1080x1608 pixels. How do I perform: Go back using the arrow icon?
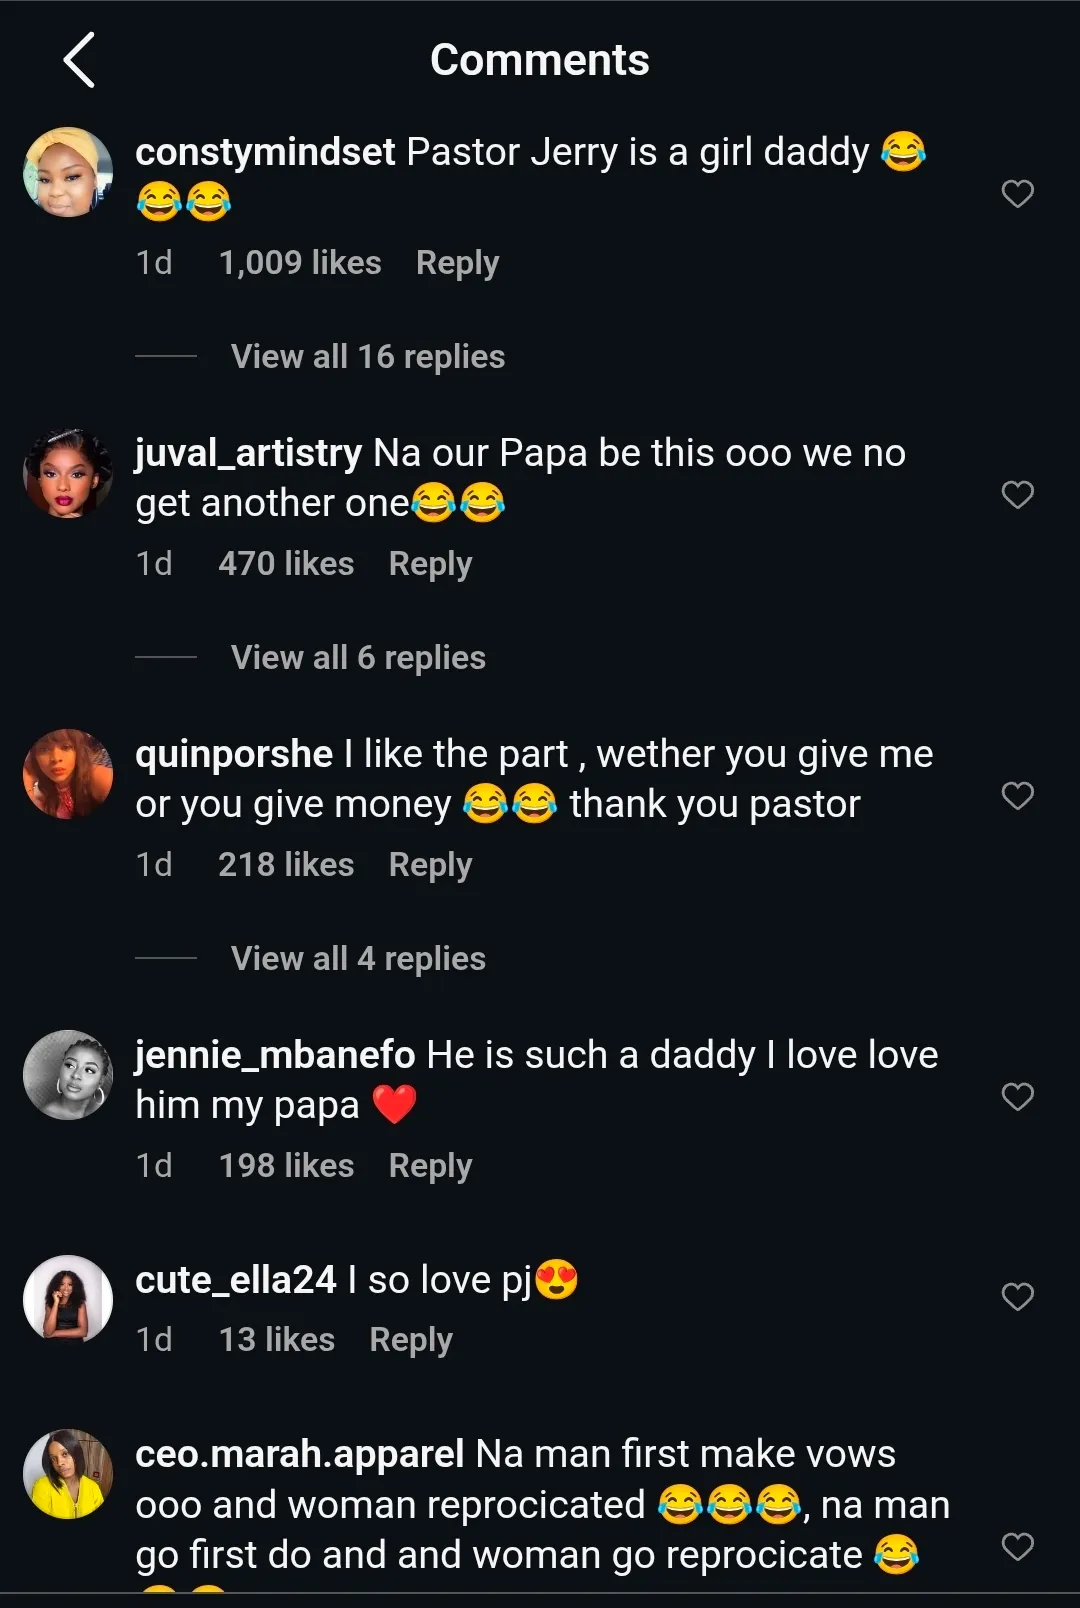(x=79, y=60)
